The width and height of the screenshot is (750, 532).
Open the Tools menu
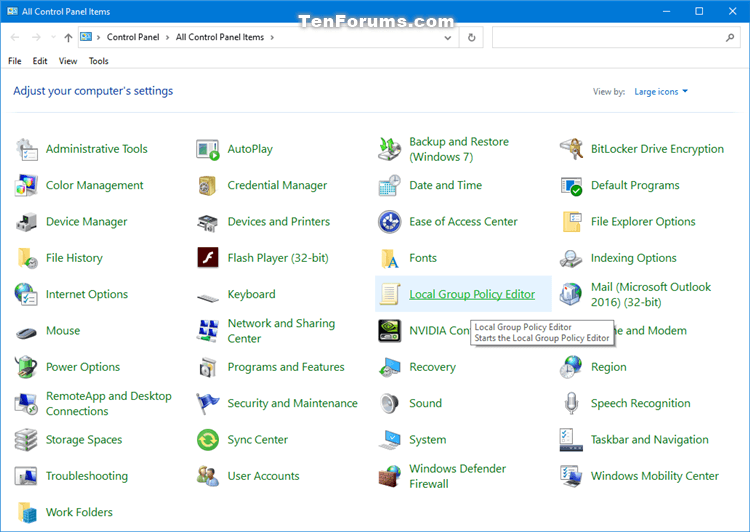point(99,61)
